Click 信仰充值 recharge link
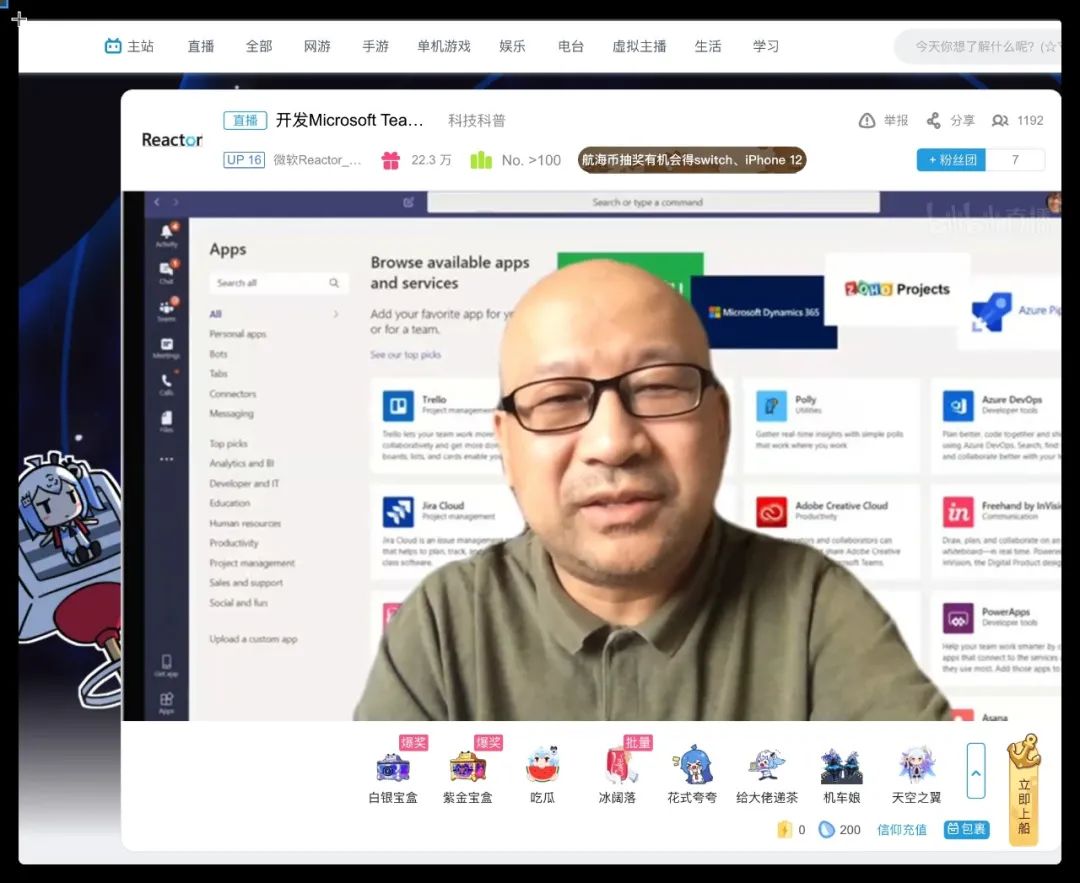 [902, 829]
